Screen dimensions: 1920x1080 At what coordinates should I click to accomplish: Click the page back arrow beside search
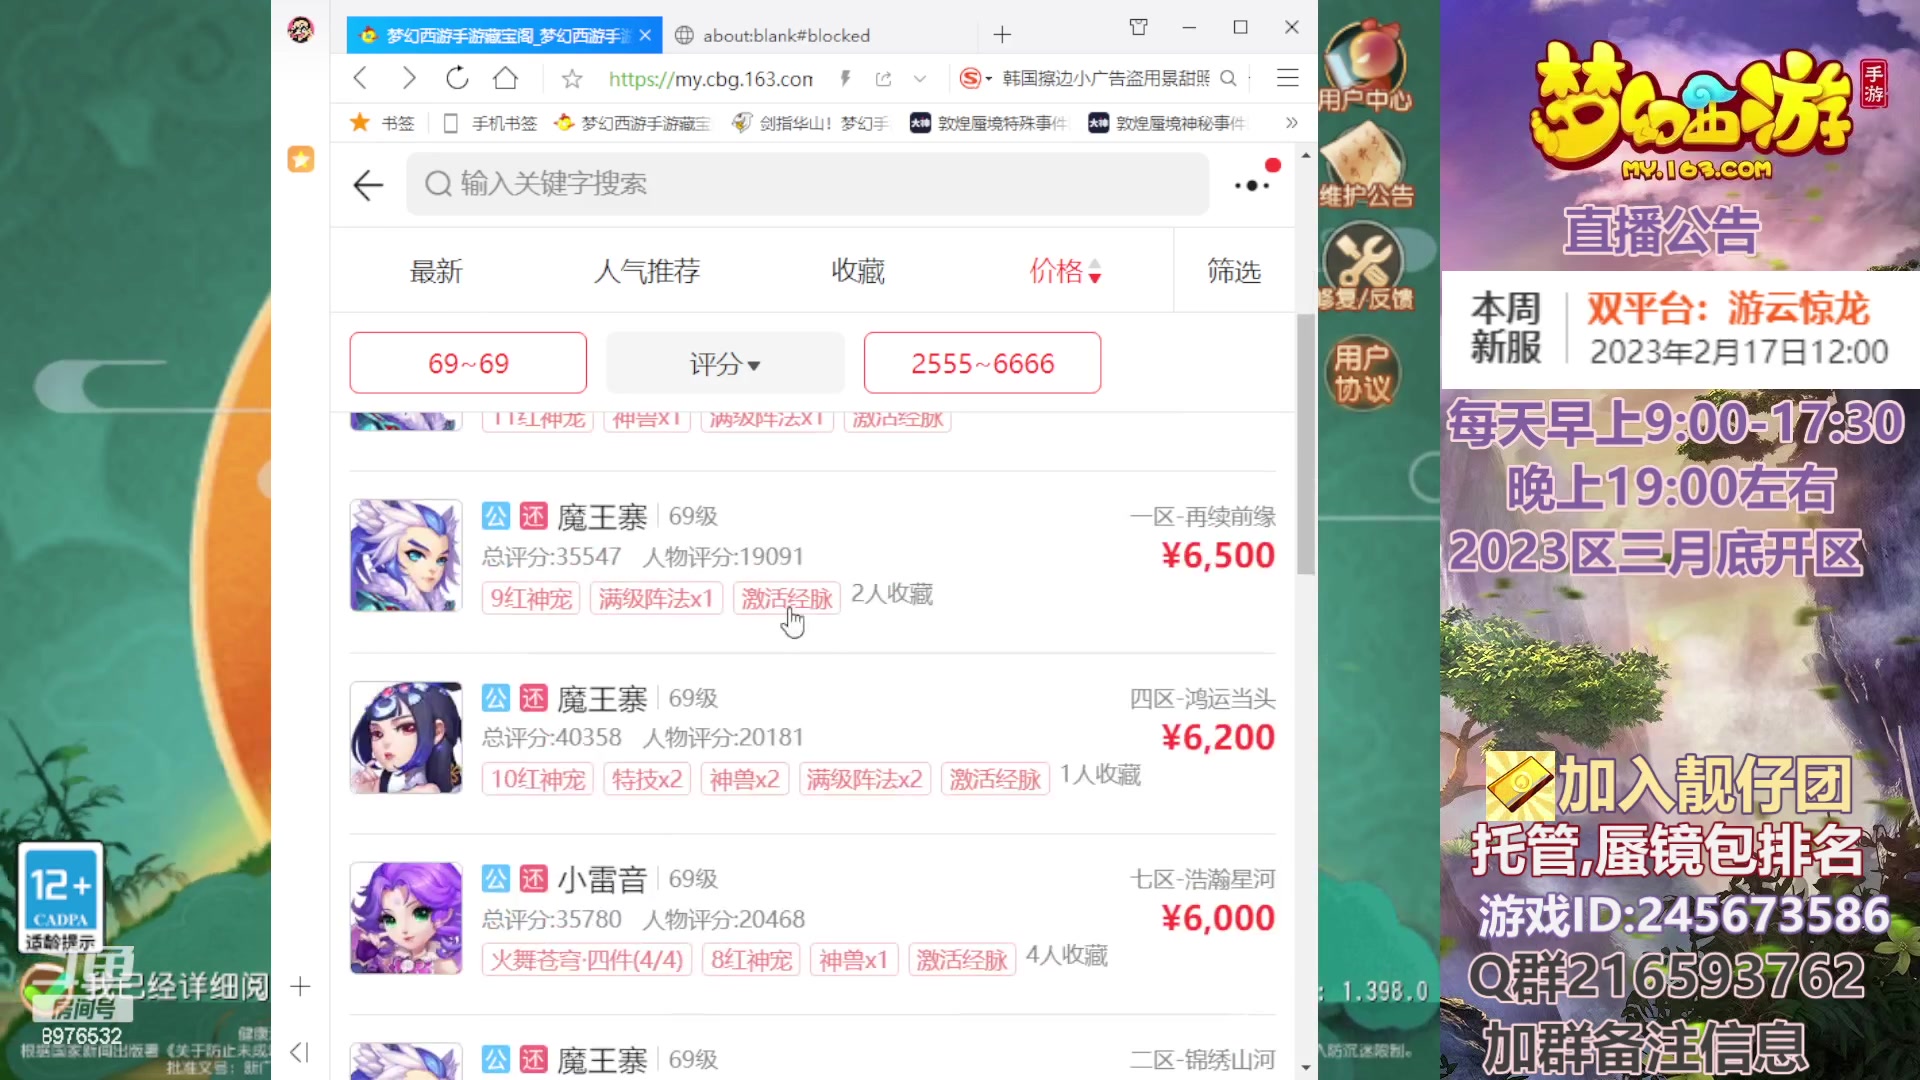[368, 184]
